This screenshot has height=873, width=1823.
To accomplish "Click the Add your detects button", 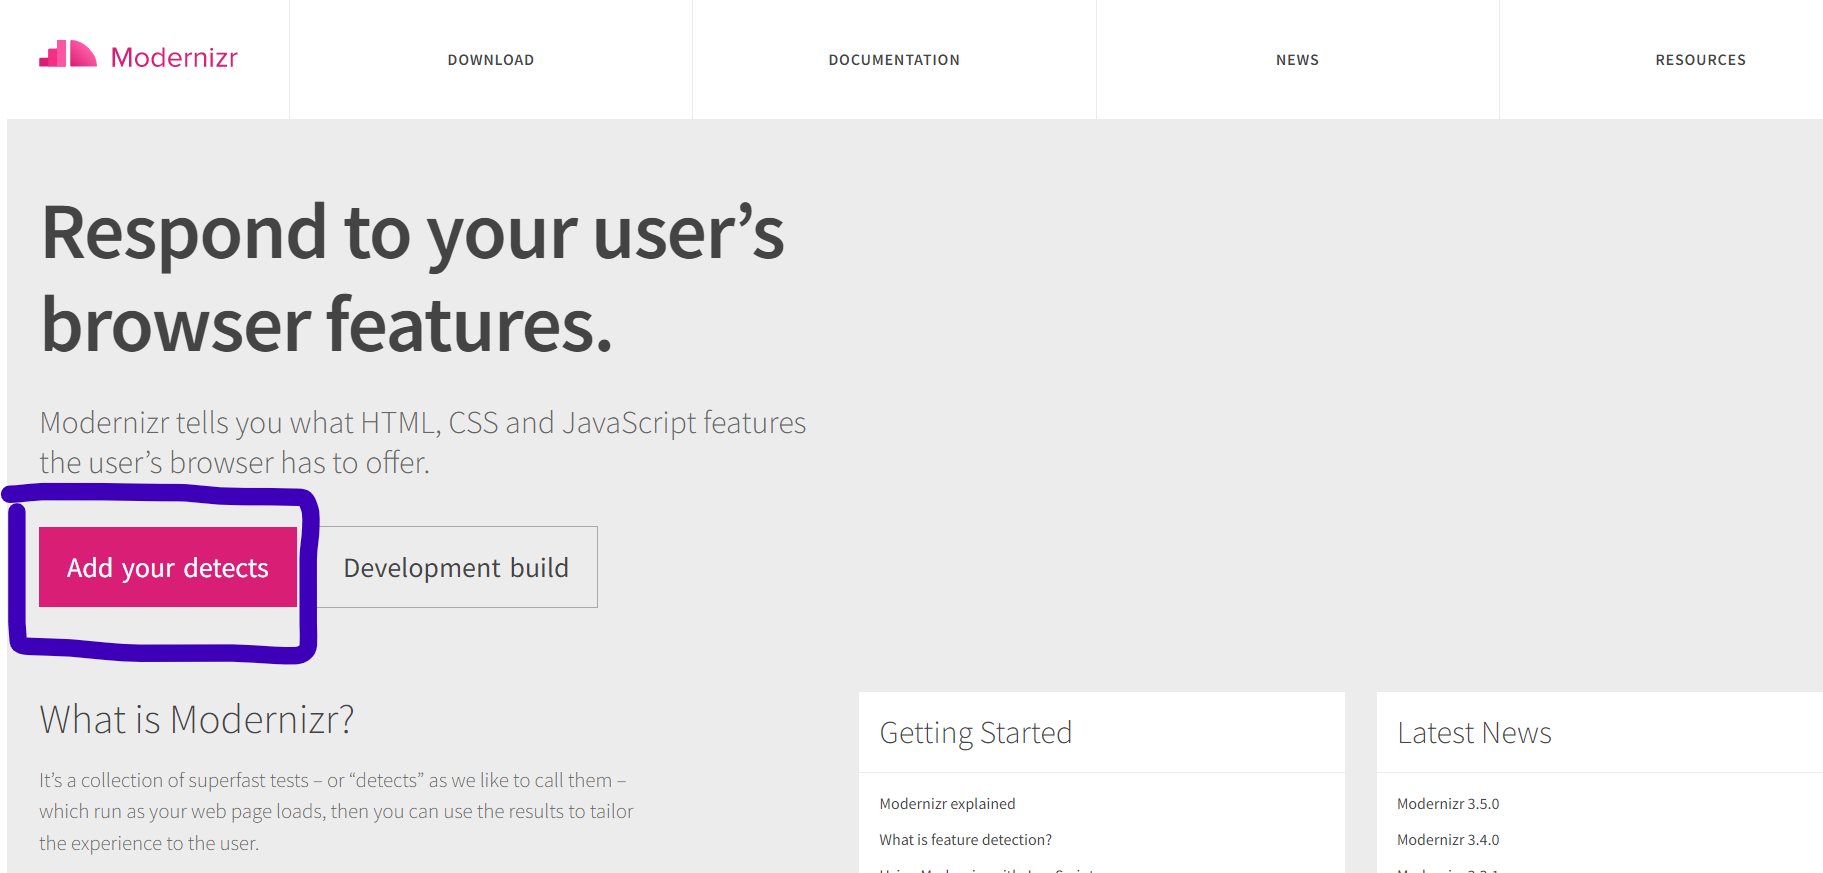I will click(x=168, y=567).
